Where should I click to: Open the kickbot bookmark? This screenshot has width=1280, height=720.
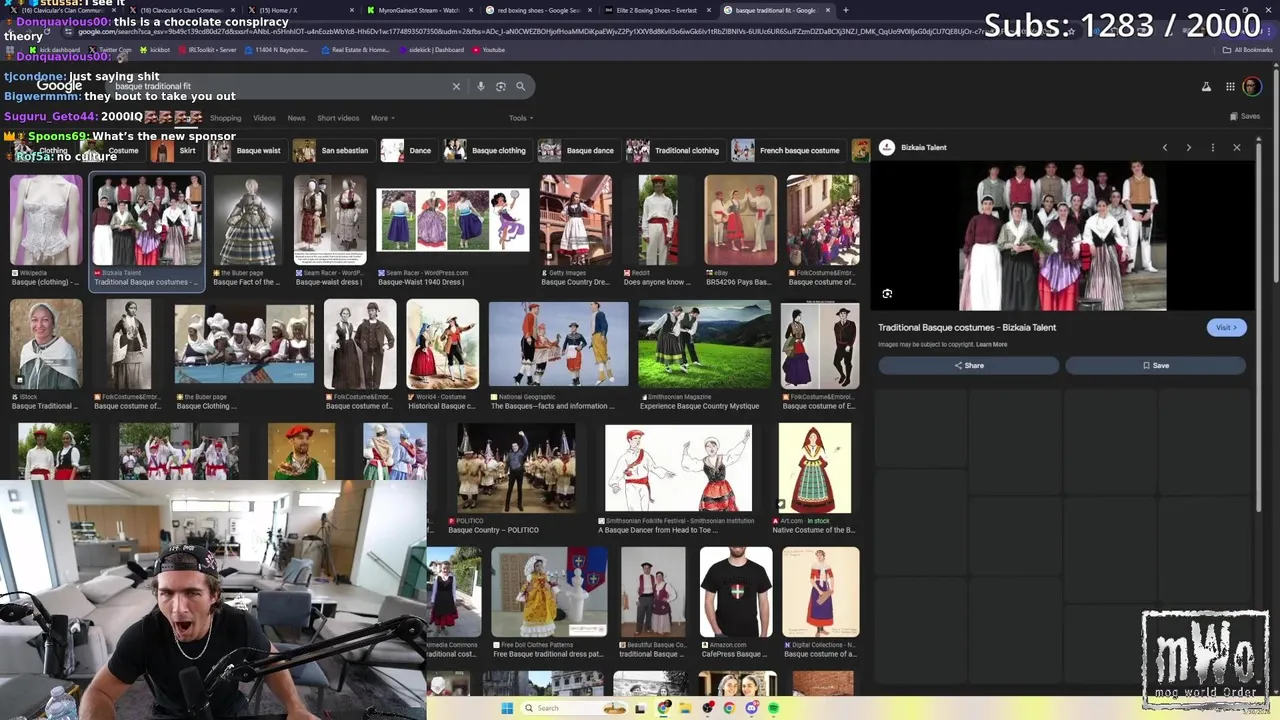tap(155, 49)
